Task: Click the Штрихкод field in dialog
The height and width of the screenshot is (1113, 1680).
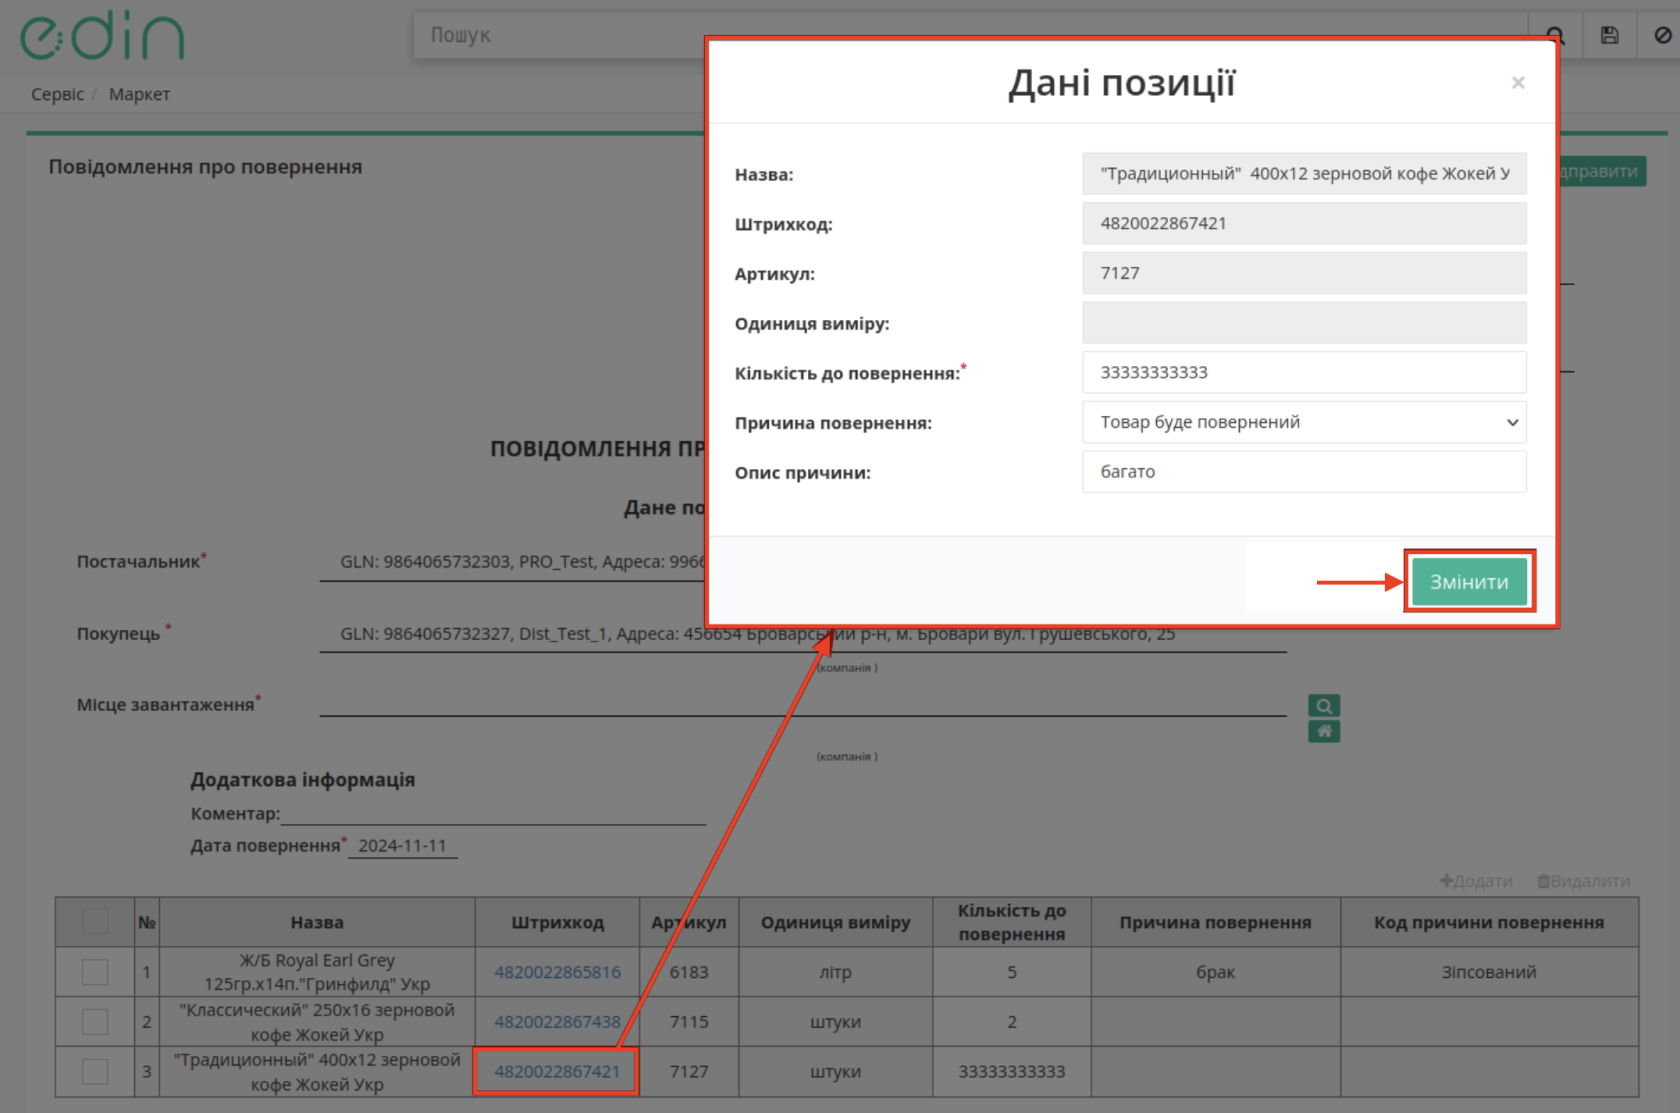Action: (1304, 223)
